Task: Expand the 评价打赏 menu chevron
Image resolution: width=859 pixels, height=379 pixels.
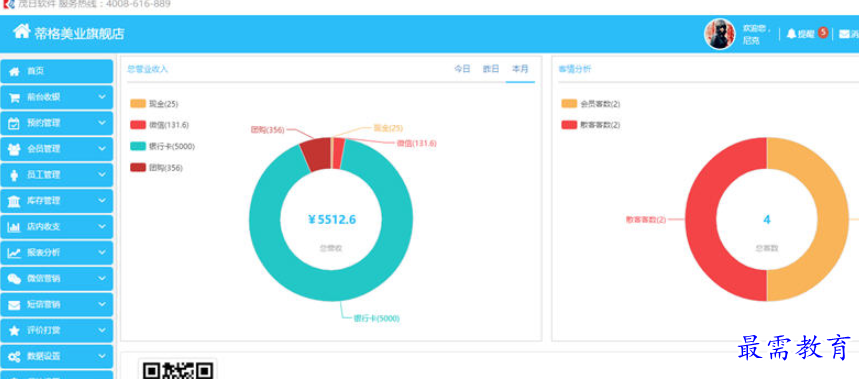Action: click(102, 330)
